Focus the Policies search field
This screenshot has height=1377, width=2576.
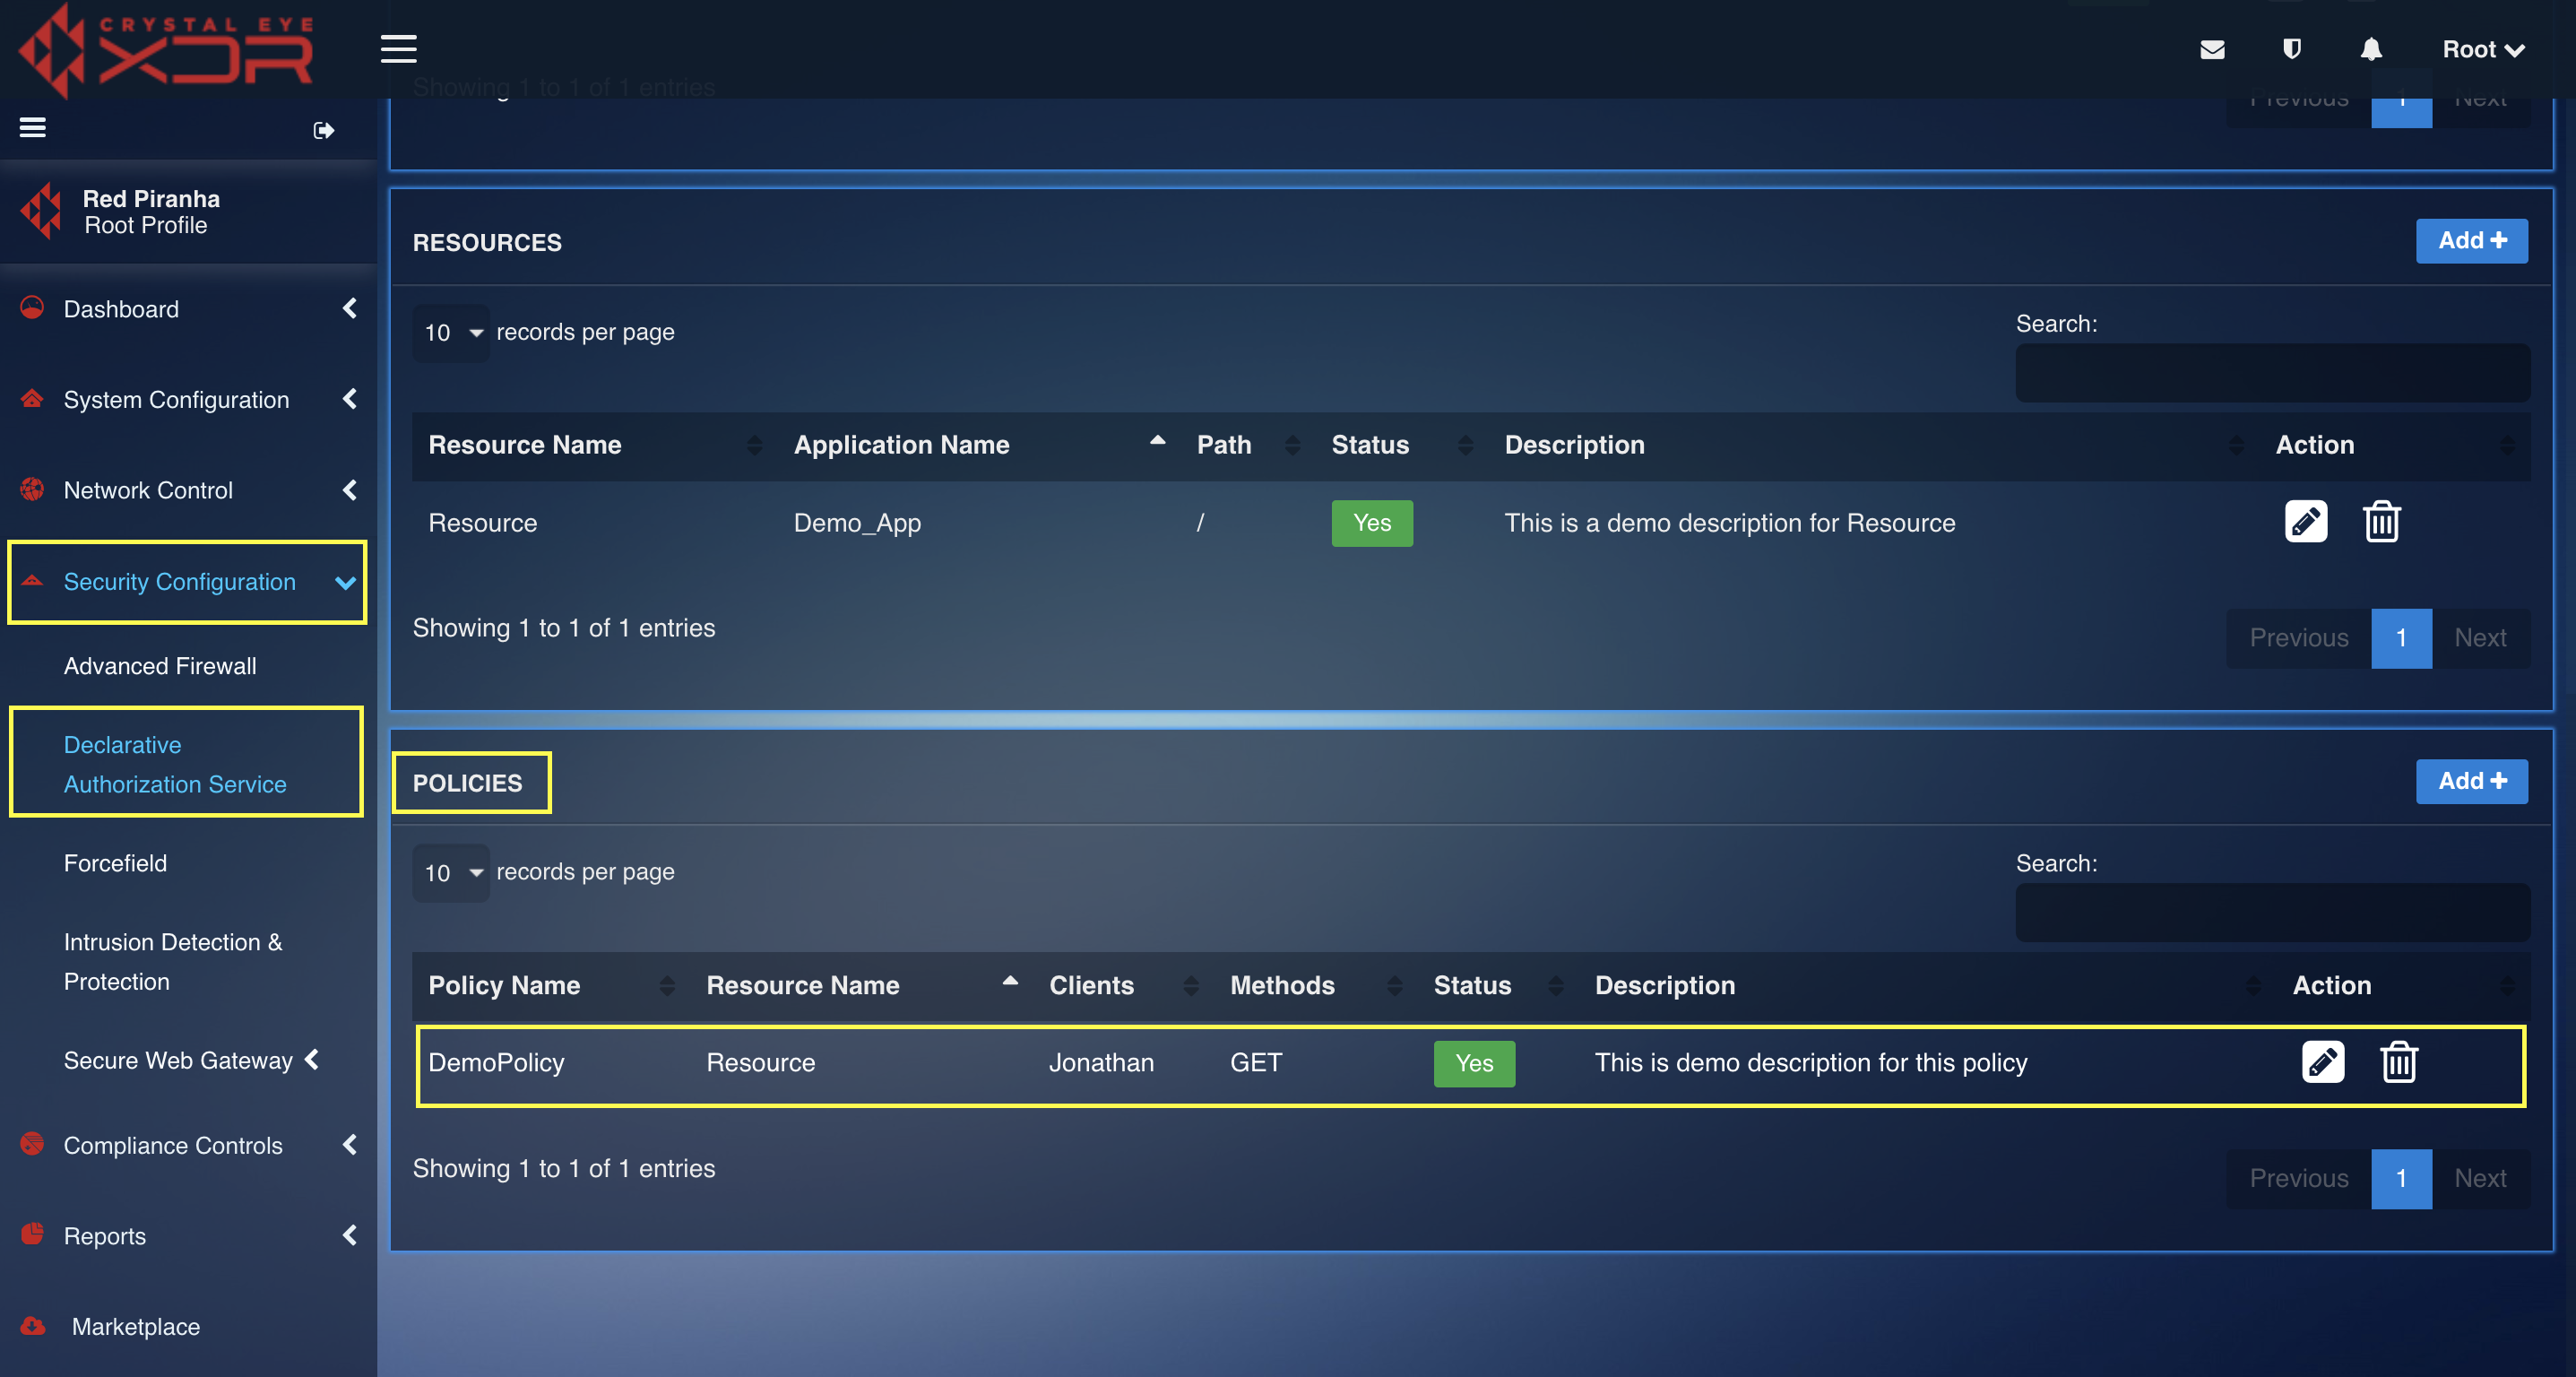coord(2272,912)
